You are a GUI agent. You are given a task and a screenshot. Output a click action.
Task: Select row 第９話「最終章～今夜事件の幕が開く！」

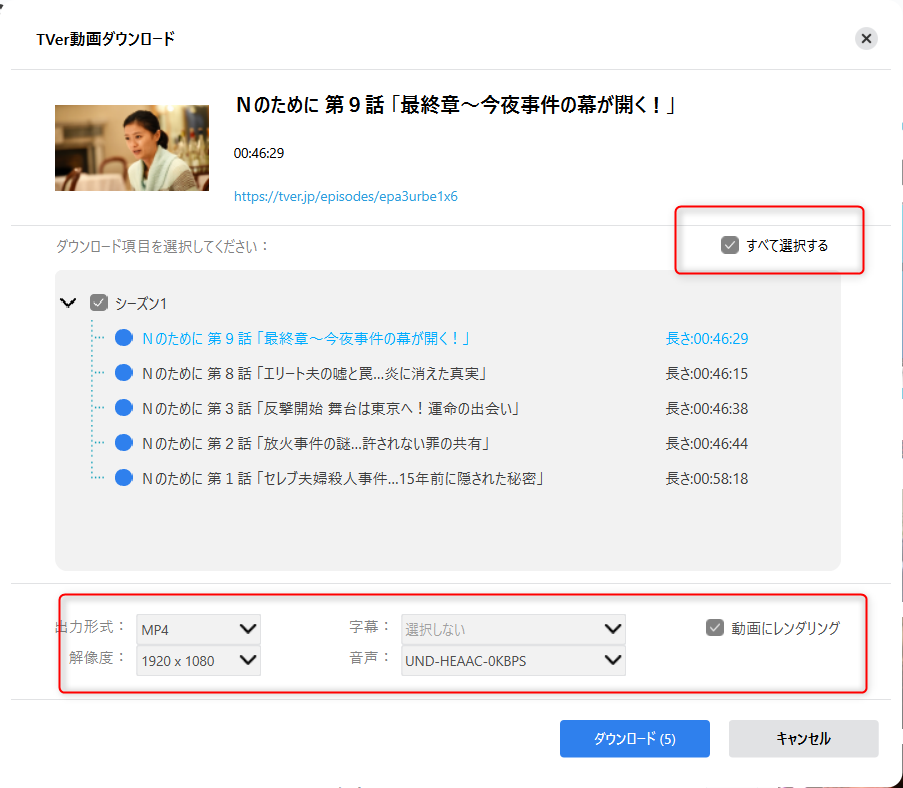[306, 339]
